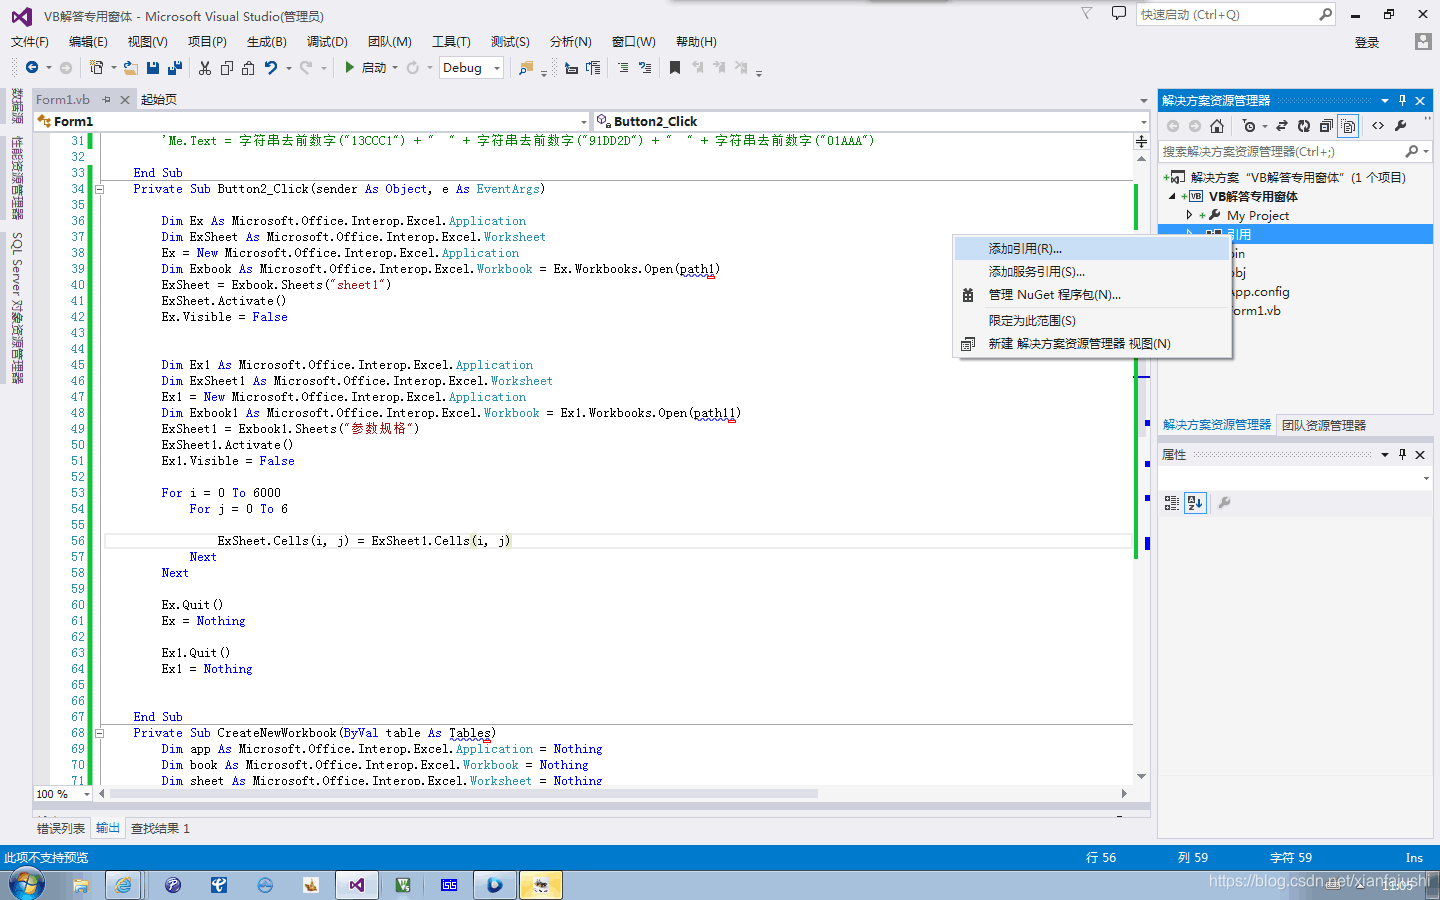Click the Pending Changes Filter clock icon
The width and height of the screenshot is (1440, 900).
[1249, 126]
